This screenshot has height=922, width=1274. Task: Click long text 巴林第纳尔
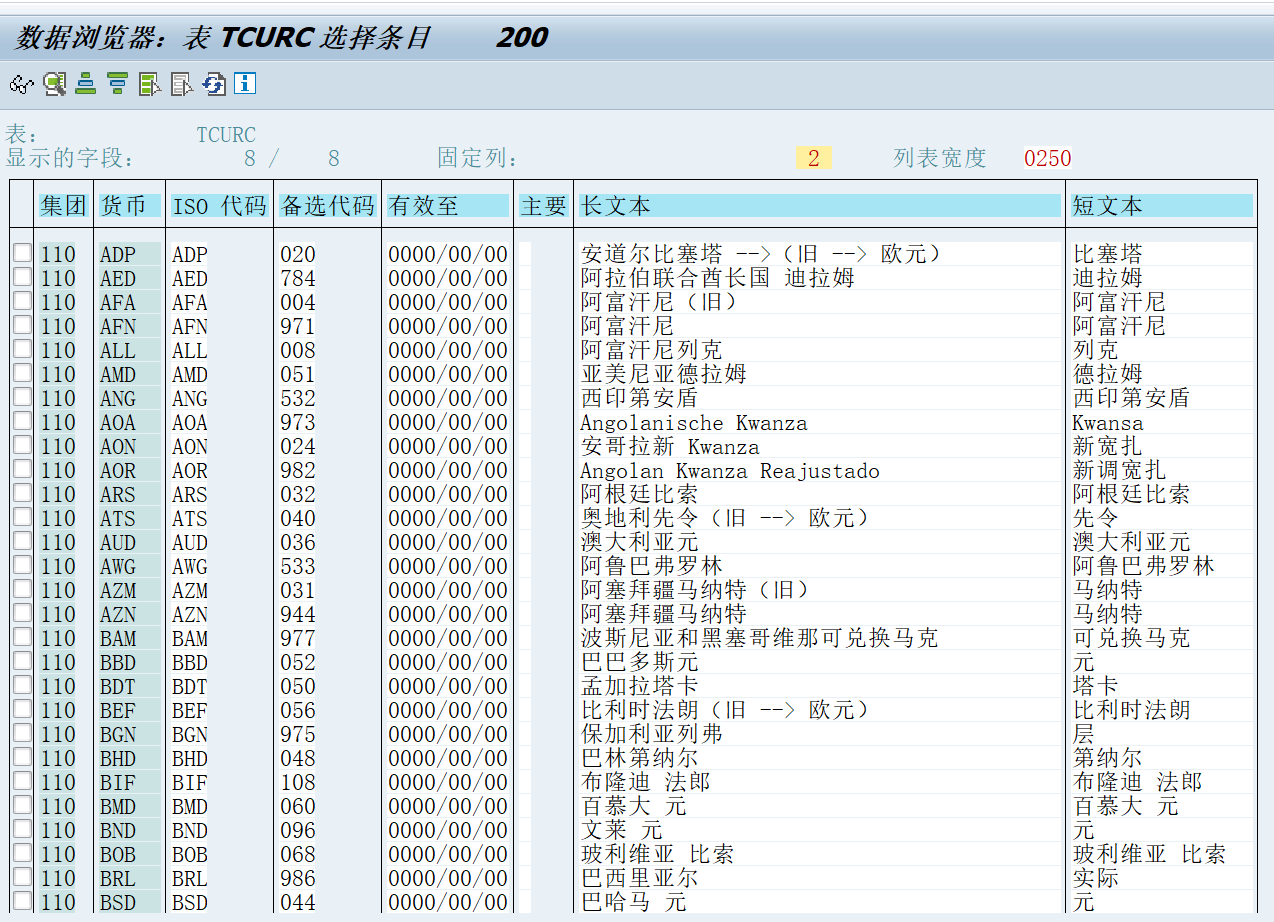pos(640,758)
